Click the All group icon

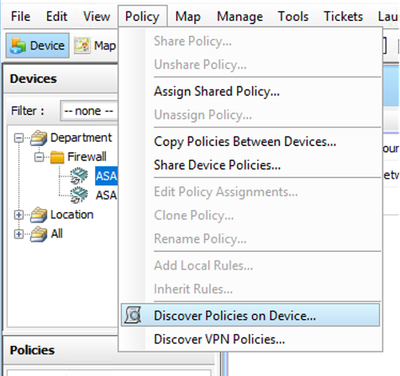pos(39,234)
